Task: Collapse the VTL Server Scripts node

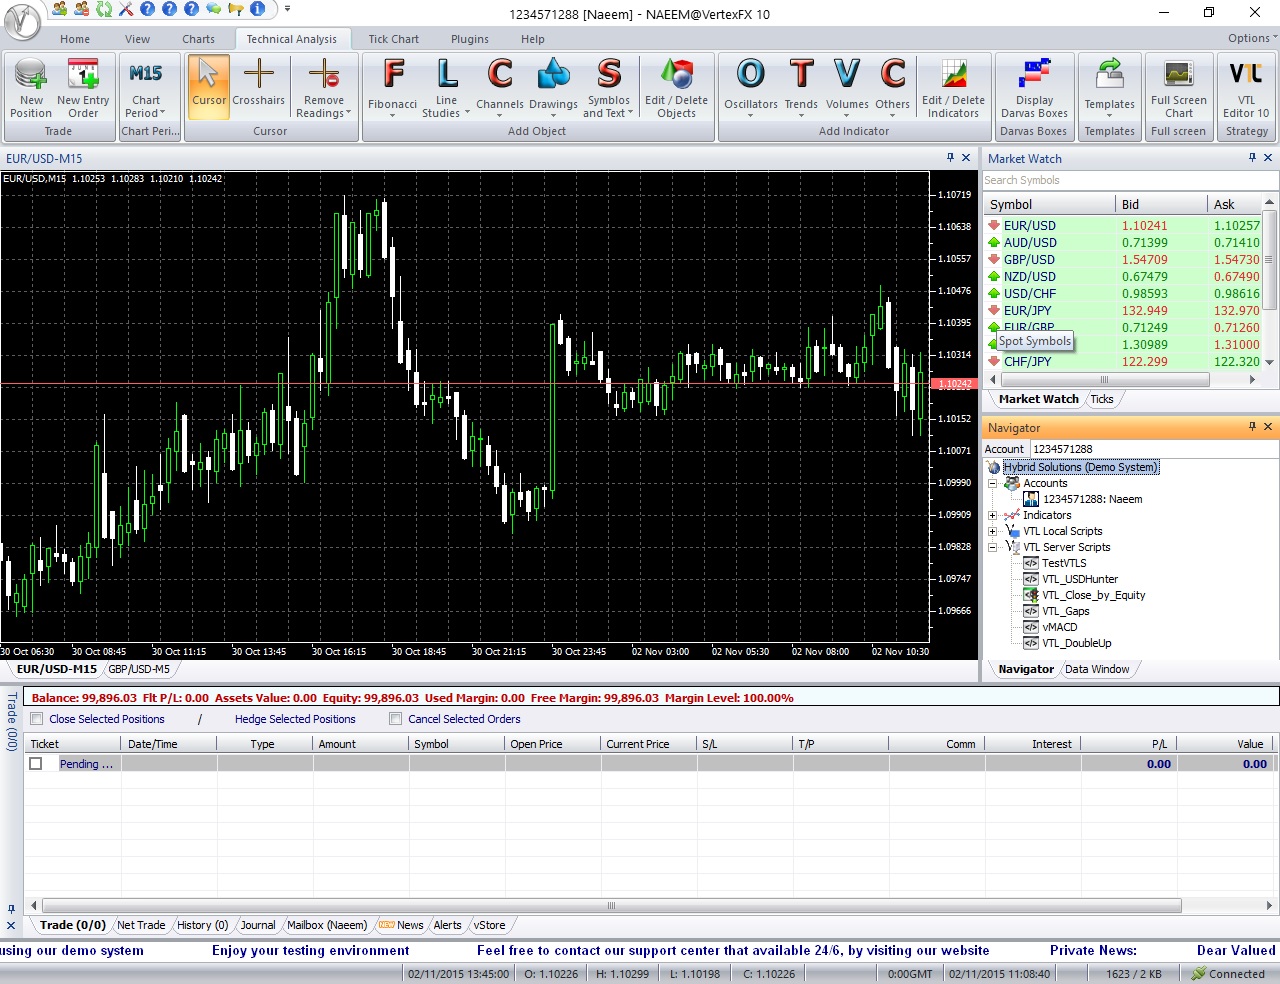Action: tap(993, 547)
